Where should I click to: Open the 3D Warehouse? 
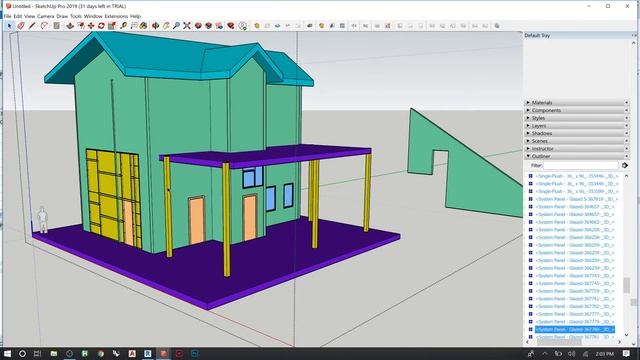tap(198, 26)
